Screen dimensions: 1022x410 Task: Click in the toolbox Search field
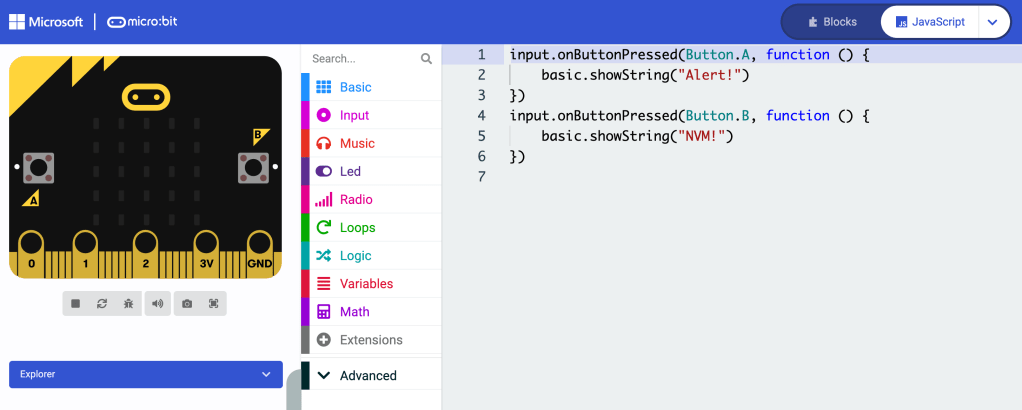pos(363,59)
